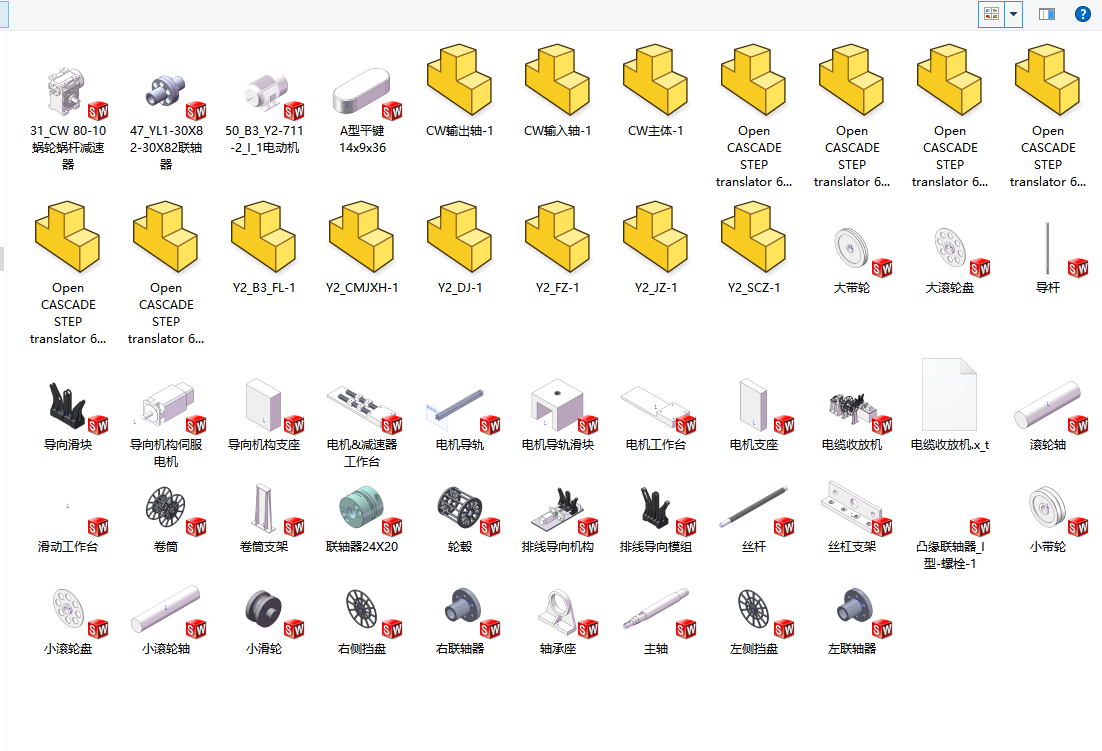Select the 导杆 part file
The width and height of the screenshot is (1102, 751).
point(1048,249)
